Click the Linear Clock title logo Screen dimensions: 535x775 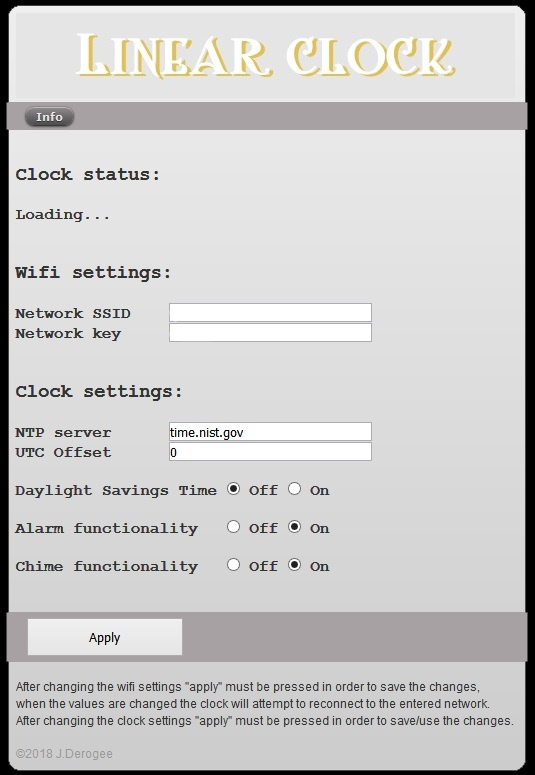[266, 55]
